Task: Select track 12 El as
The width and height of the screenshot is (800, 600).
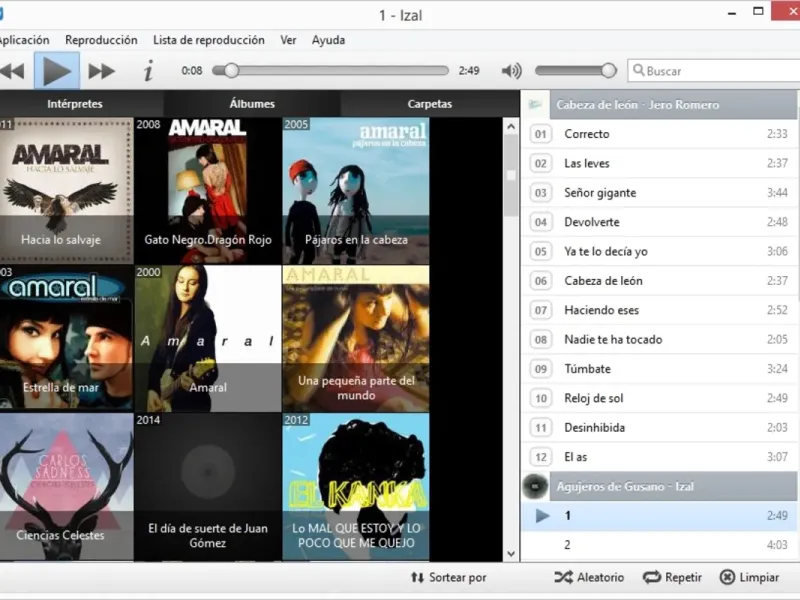Action: pos(659,457)
